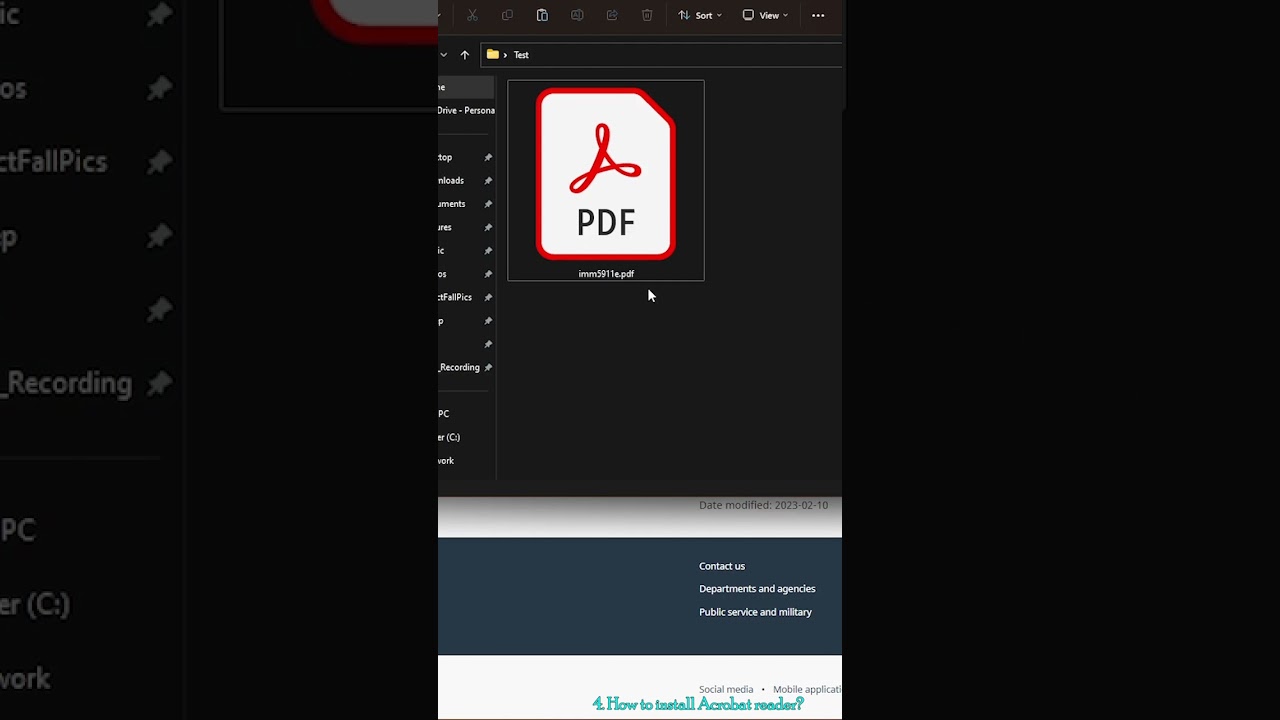Image resolution: width=1280 pixels, height=720 pixels.
Task: Open Videos in the sidebar
Action: tap(442, 274)
